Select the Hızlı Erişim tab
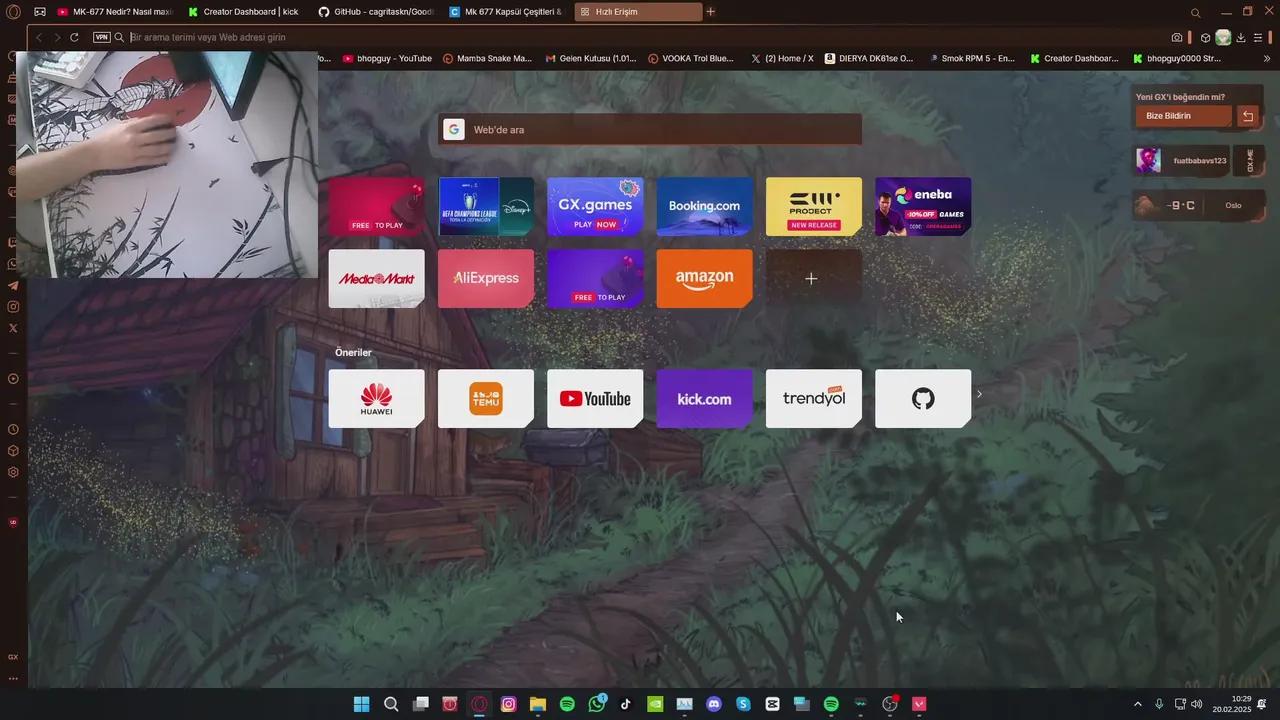The width and height of the screenshot is (1280, 720). [x=638, y=12]
